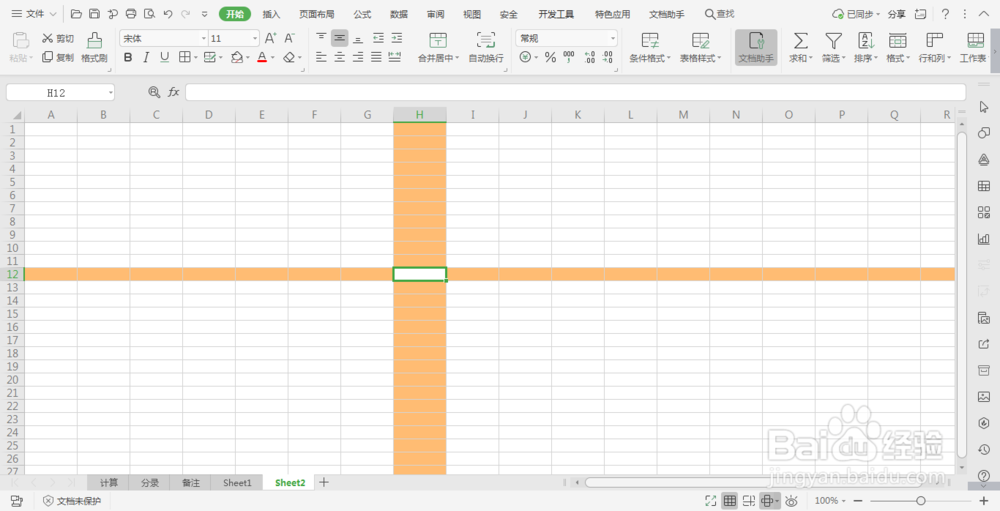Open the 公式 (Formulas) tab
This screenshot has width=1000, height=511.
(362, 14)
